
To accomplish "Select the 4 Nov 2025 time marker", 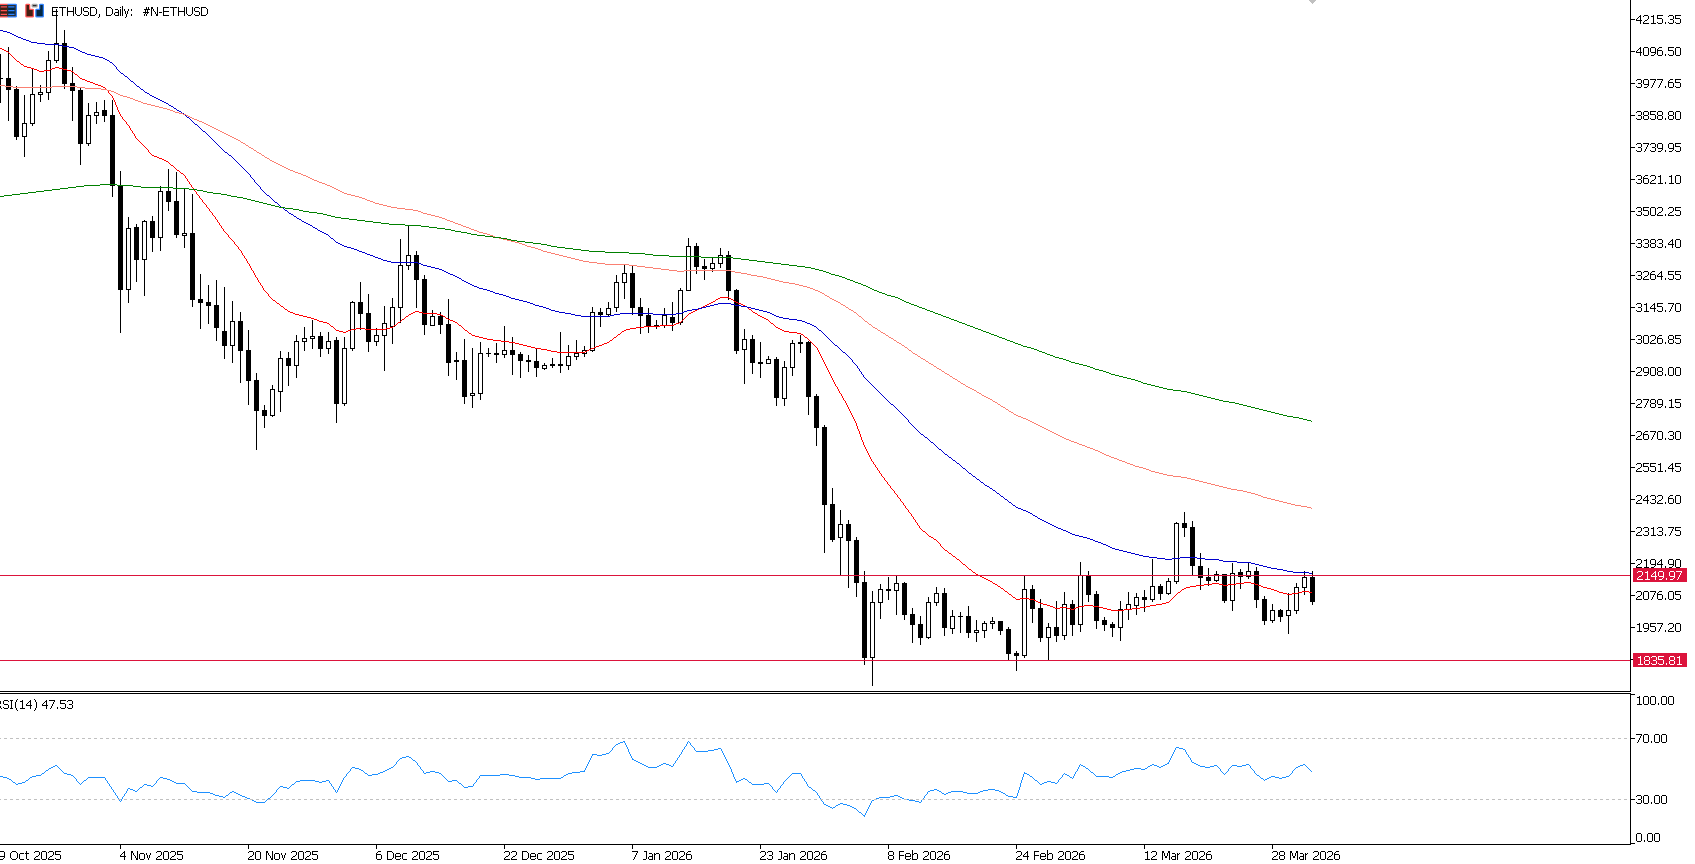I will click(x=151, y=855).
